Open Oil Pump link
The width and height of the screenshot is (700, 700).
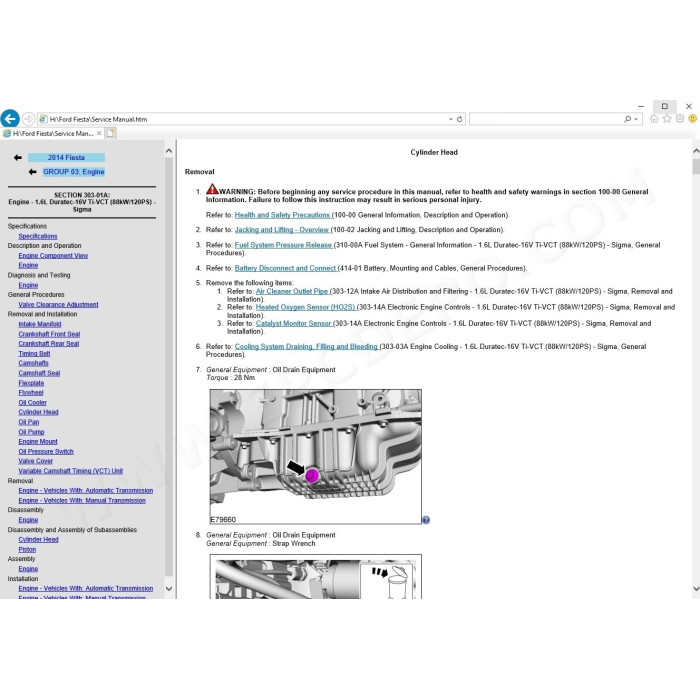(x=31, y=432)
